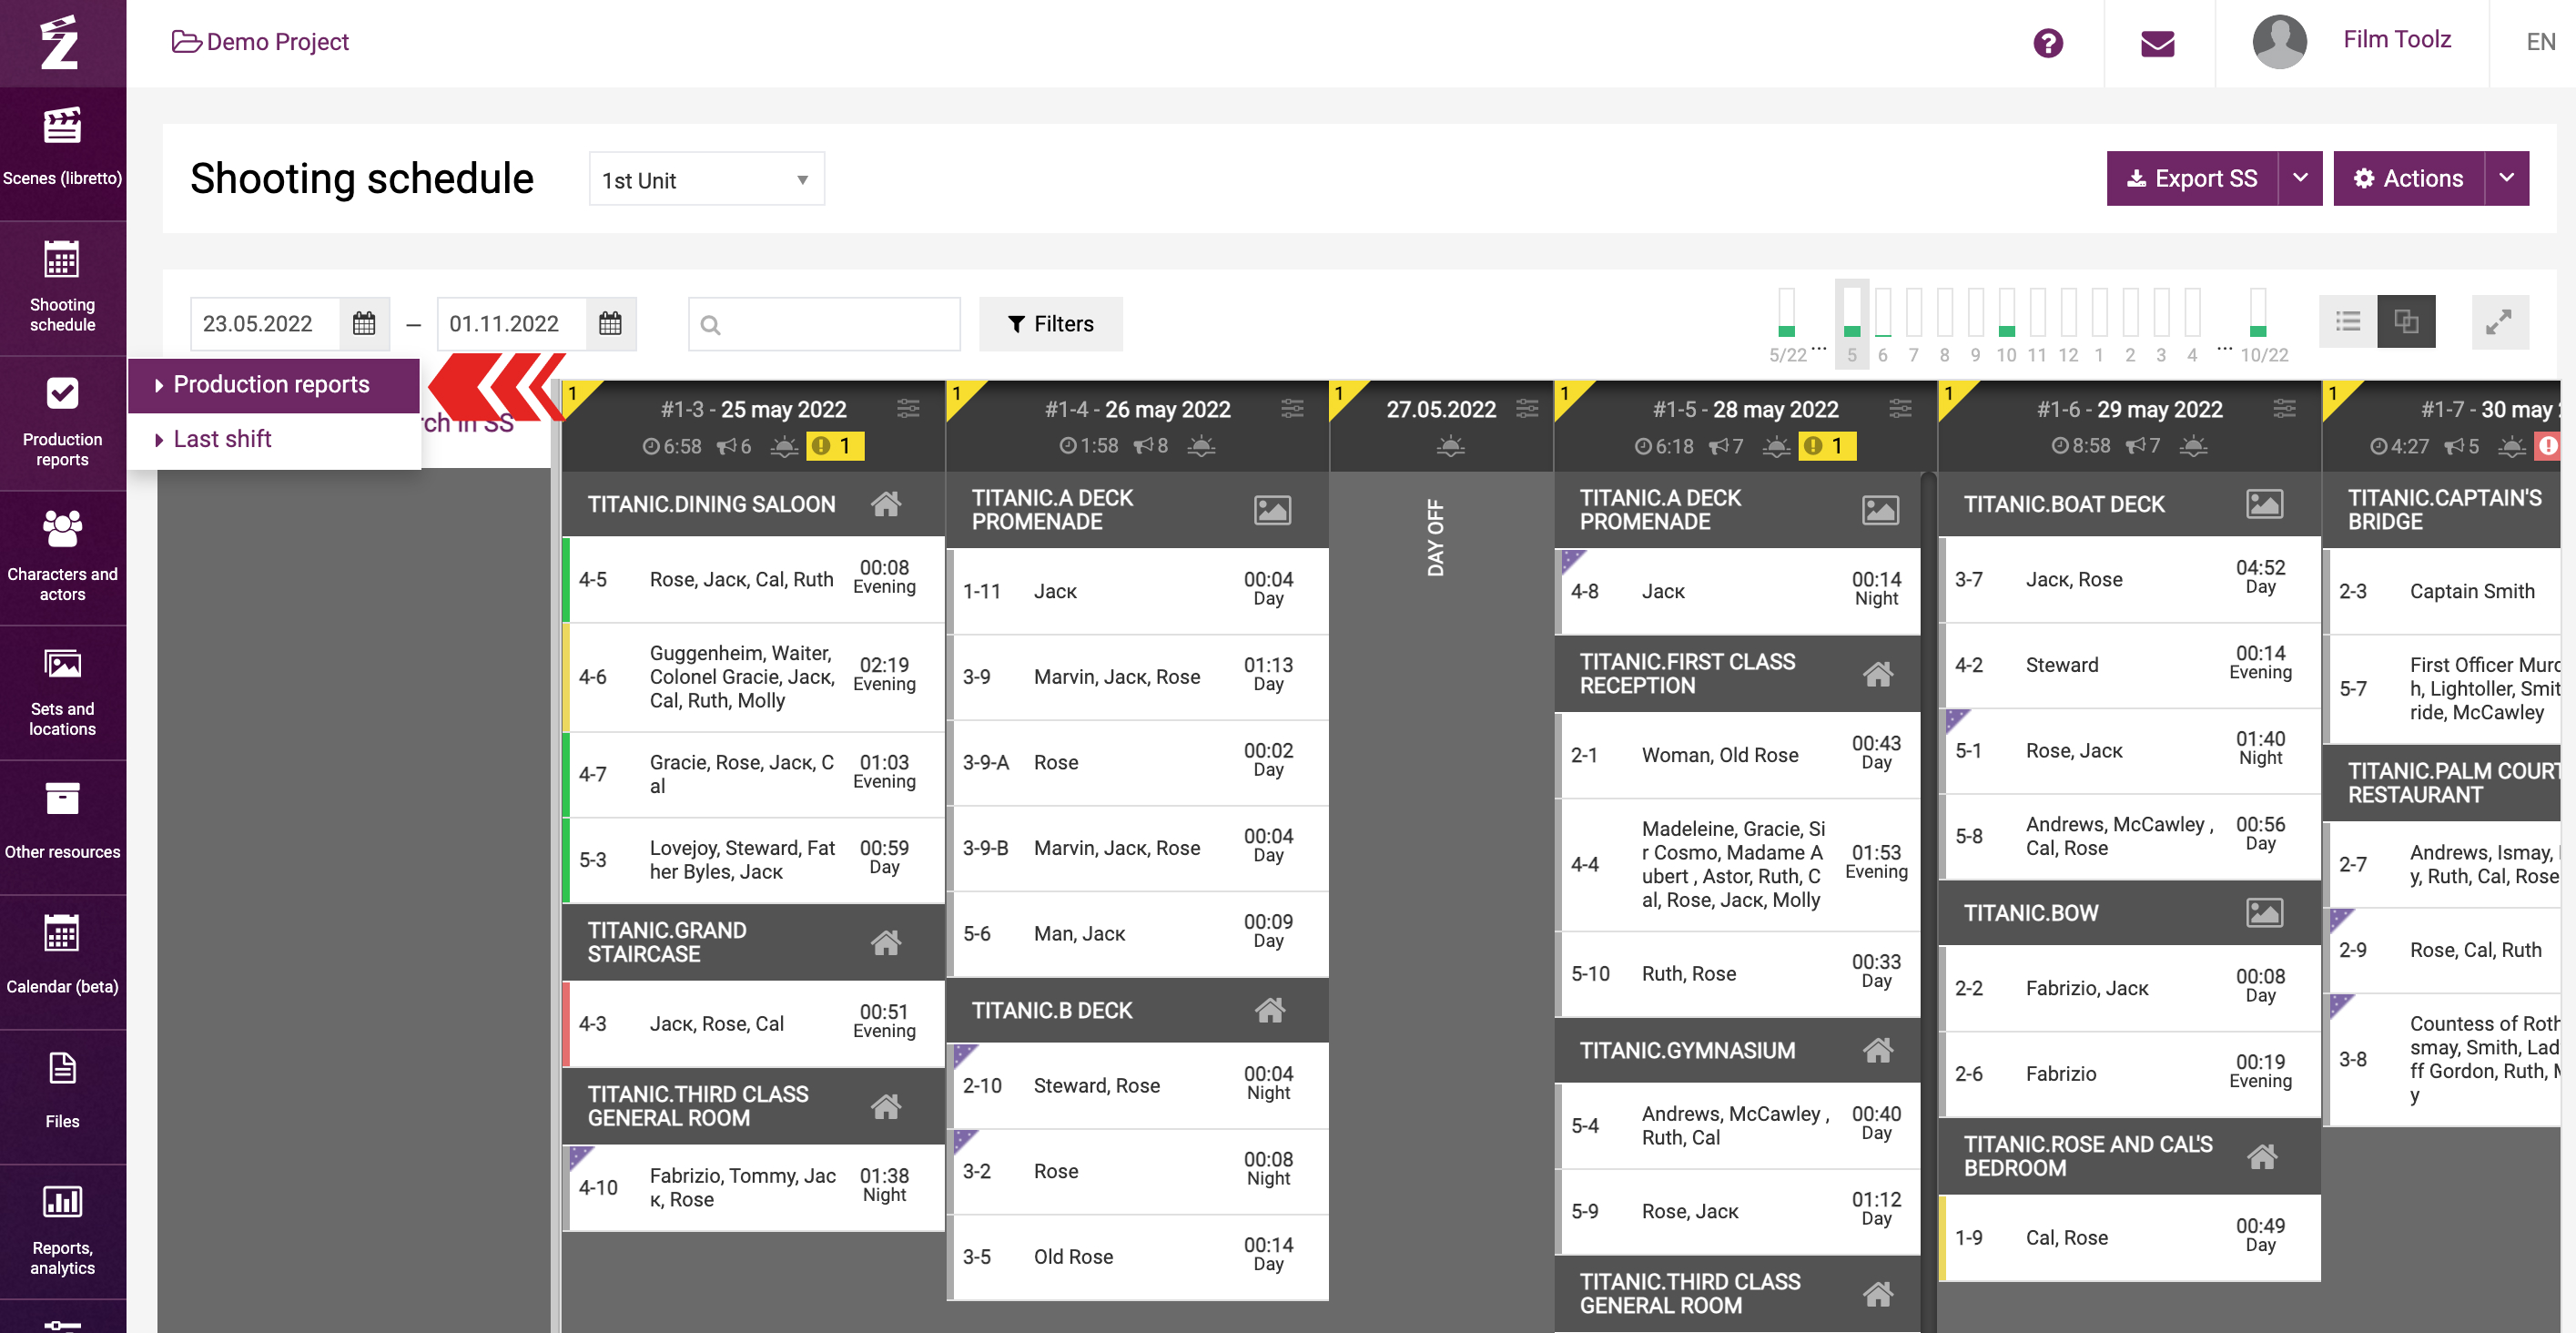Open messages envelope icon
This screenshot has height=1333, width=2576.
pyautogui.click(x=2157, y=43)
